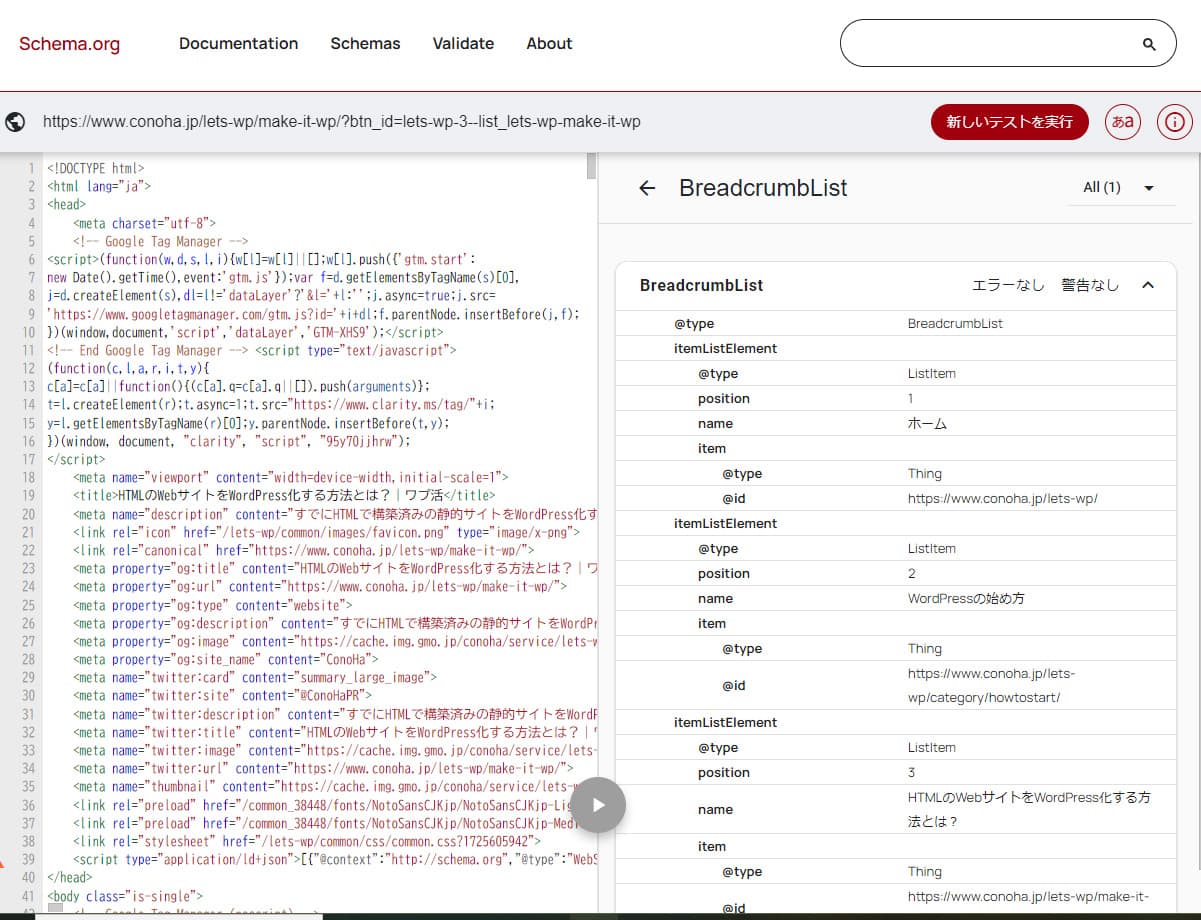The height and width of the screenshot is (920, 1201).
Task: Click the search magnifier icon
Action: (1149, 44)
